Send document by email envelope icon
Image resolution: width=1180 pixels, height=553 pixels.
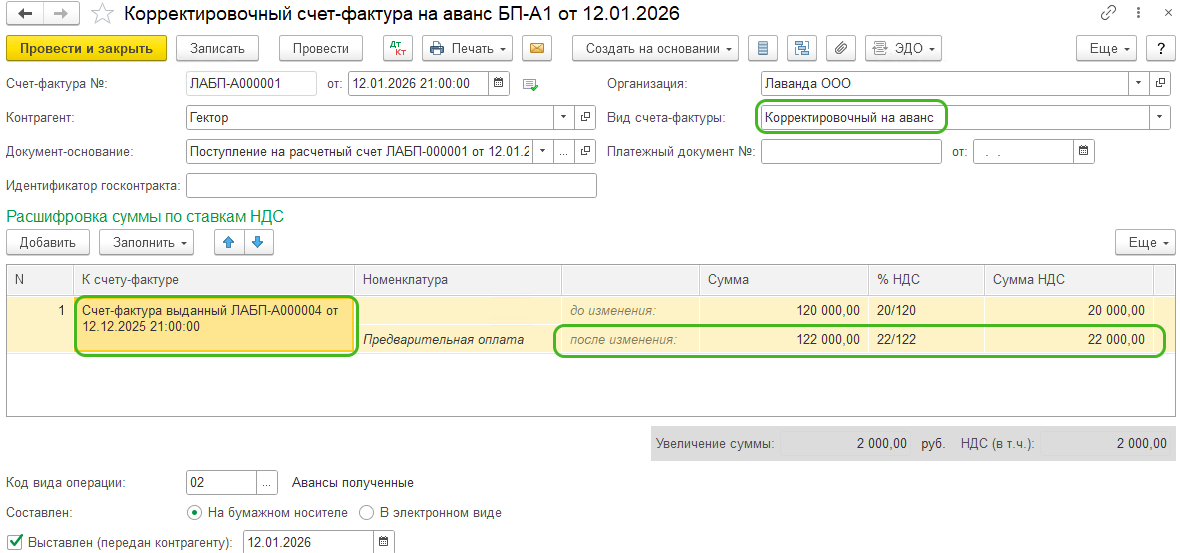[x=537, y=48]
